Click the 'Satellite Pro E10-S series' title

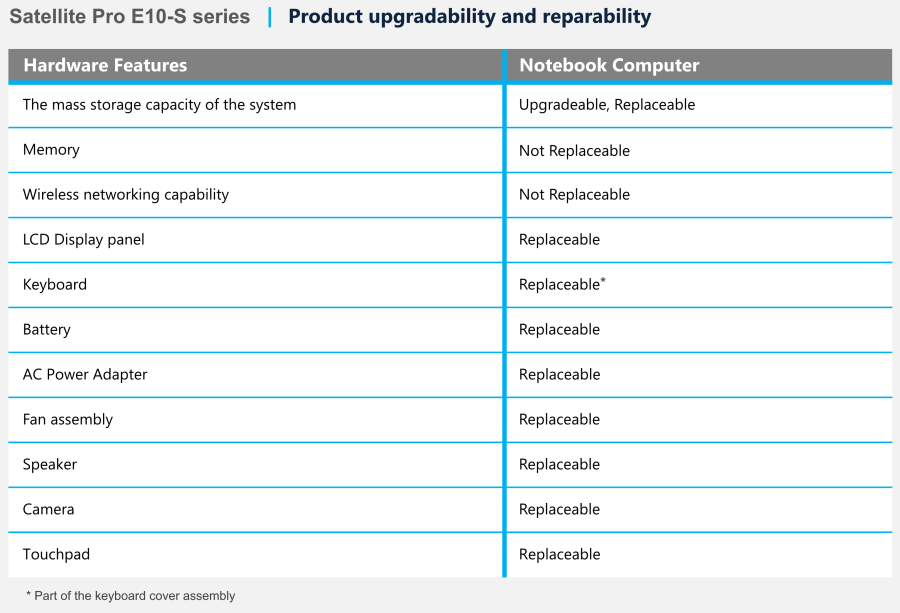(x=130, y=17)
